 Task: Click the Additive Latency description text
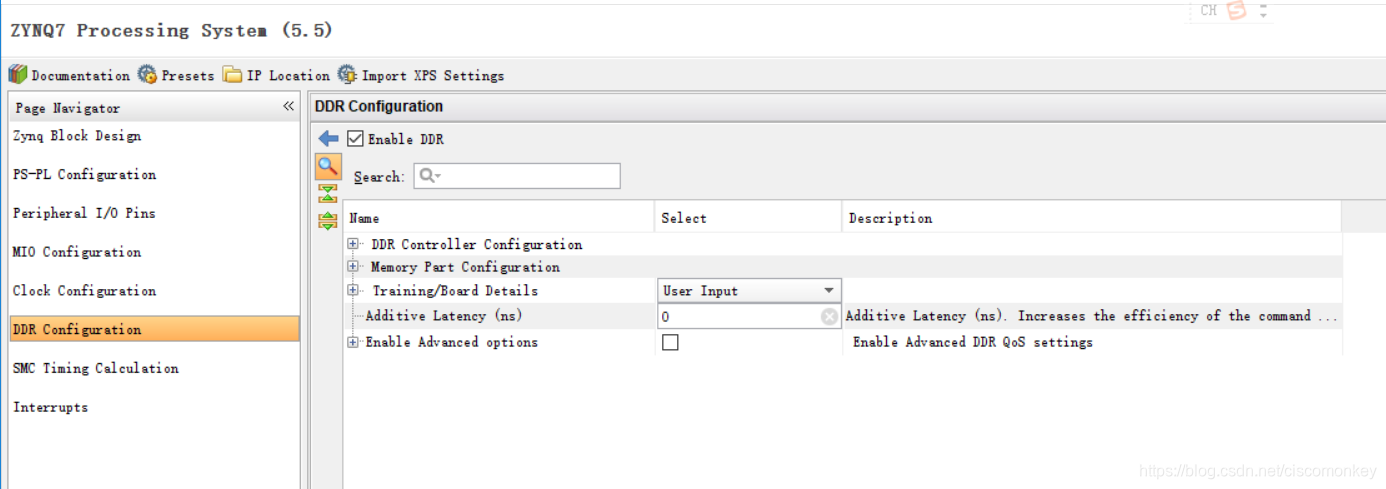click(x=1091, y=316)
